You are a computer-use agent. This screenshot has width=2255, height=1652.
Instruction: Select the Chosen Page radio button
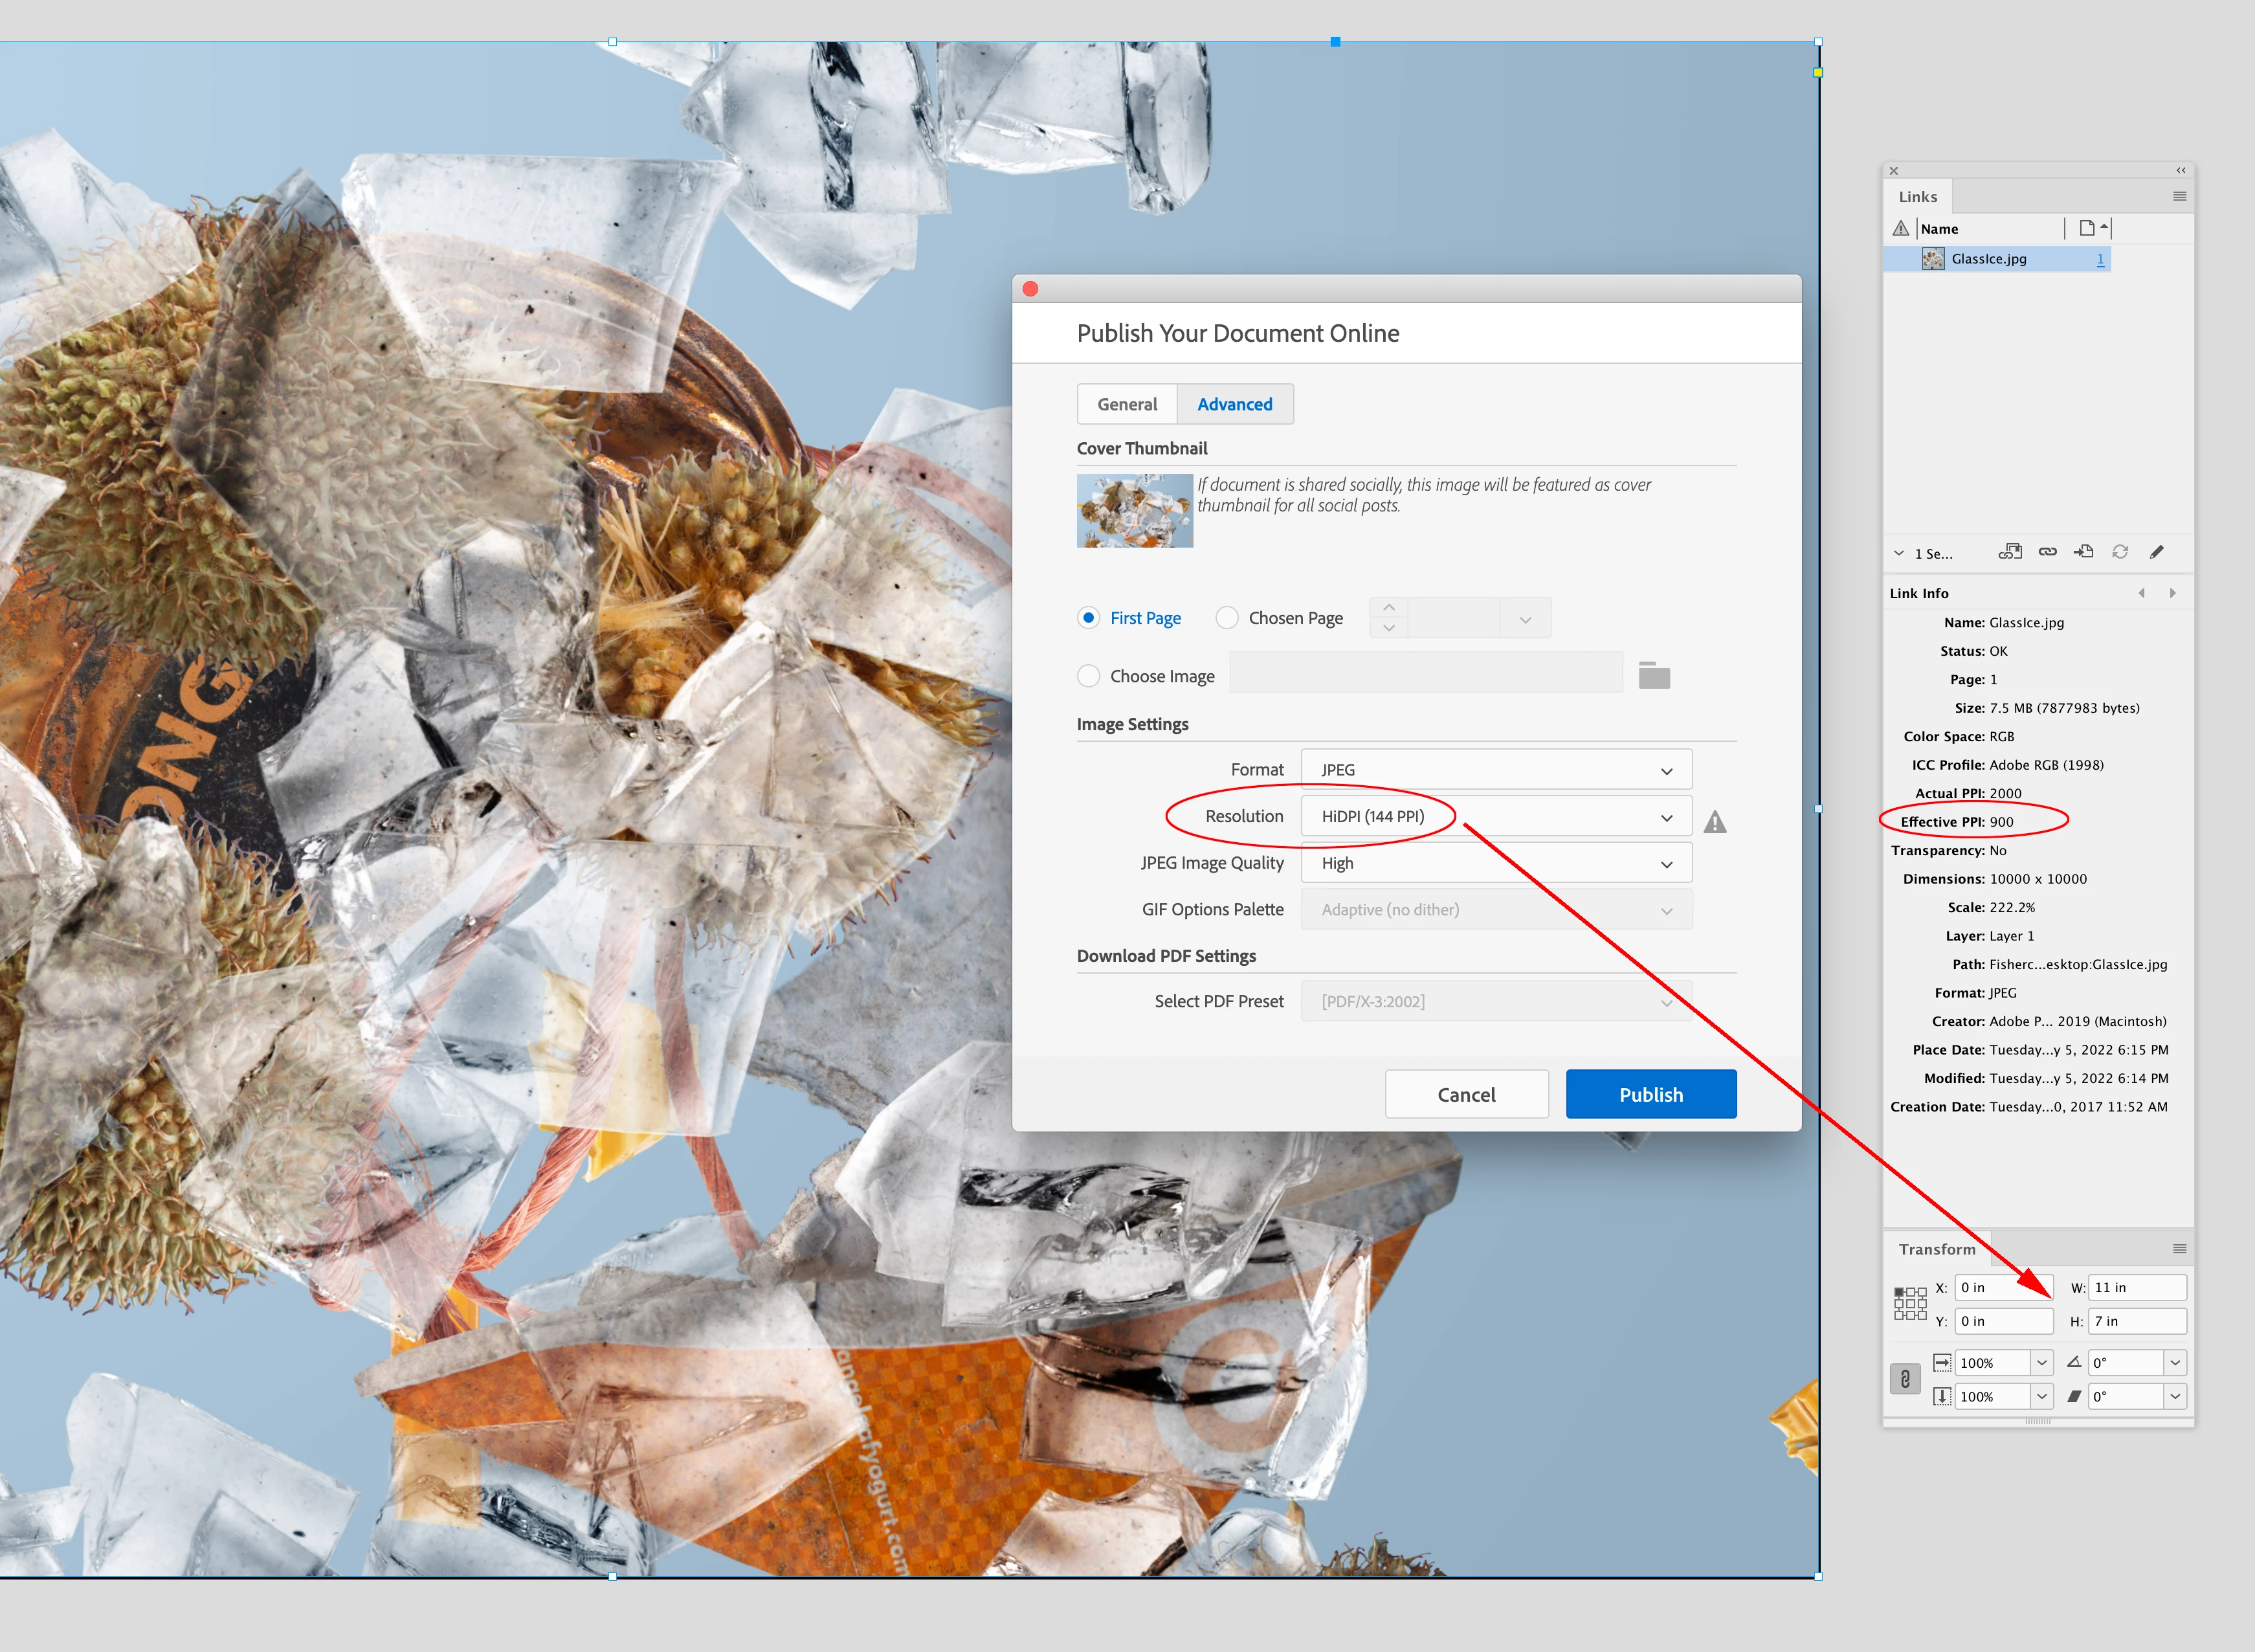(x=1227, y=618)
